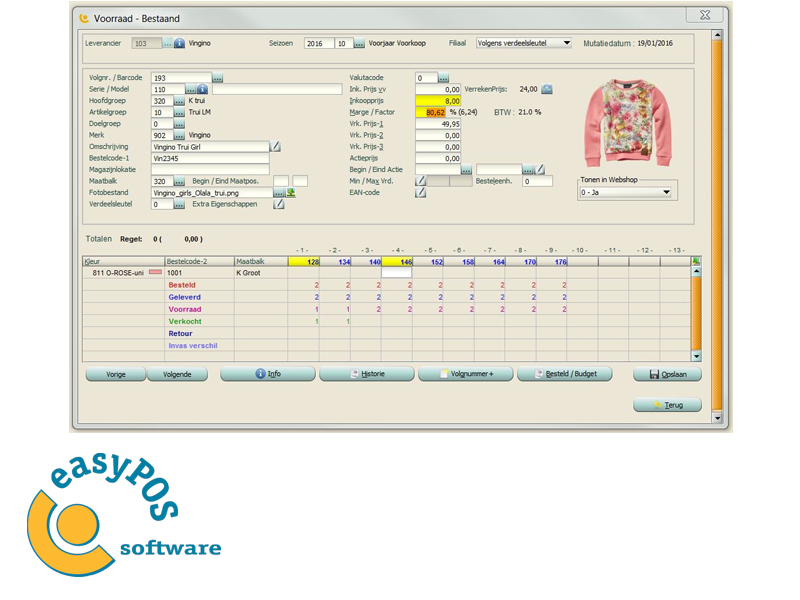Click the Fotobestand filename field
This screenshot has width=800, height=600.
coord(212,193)
